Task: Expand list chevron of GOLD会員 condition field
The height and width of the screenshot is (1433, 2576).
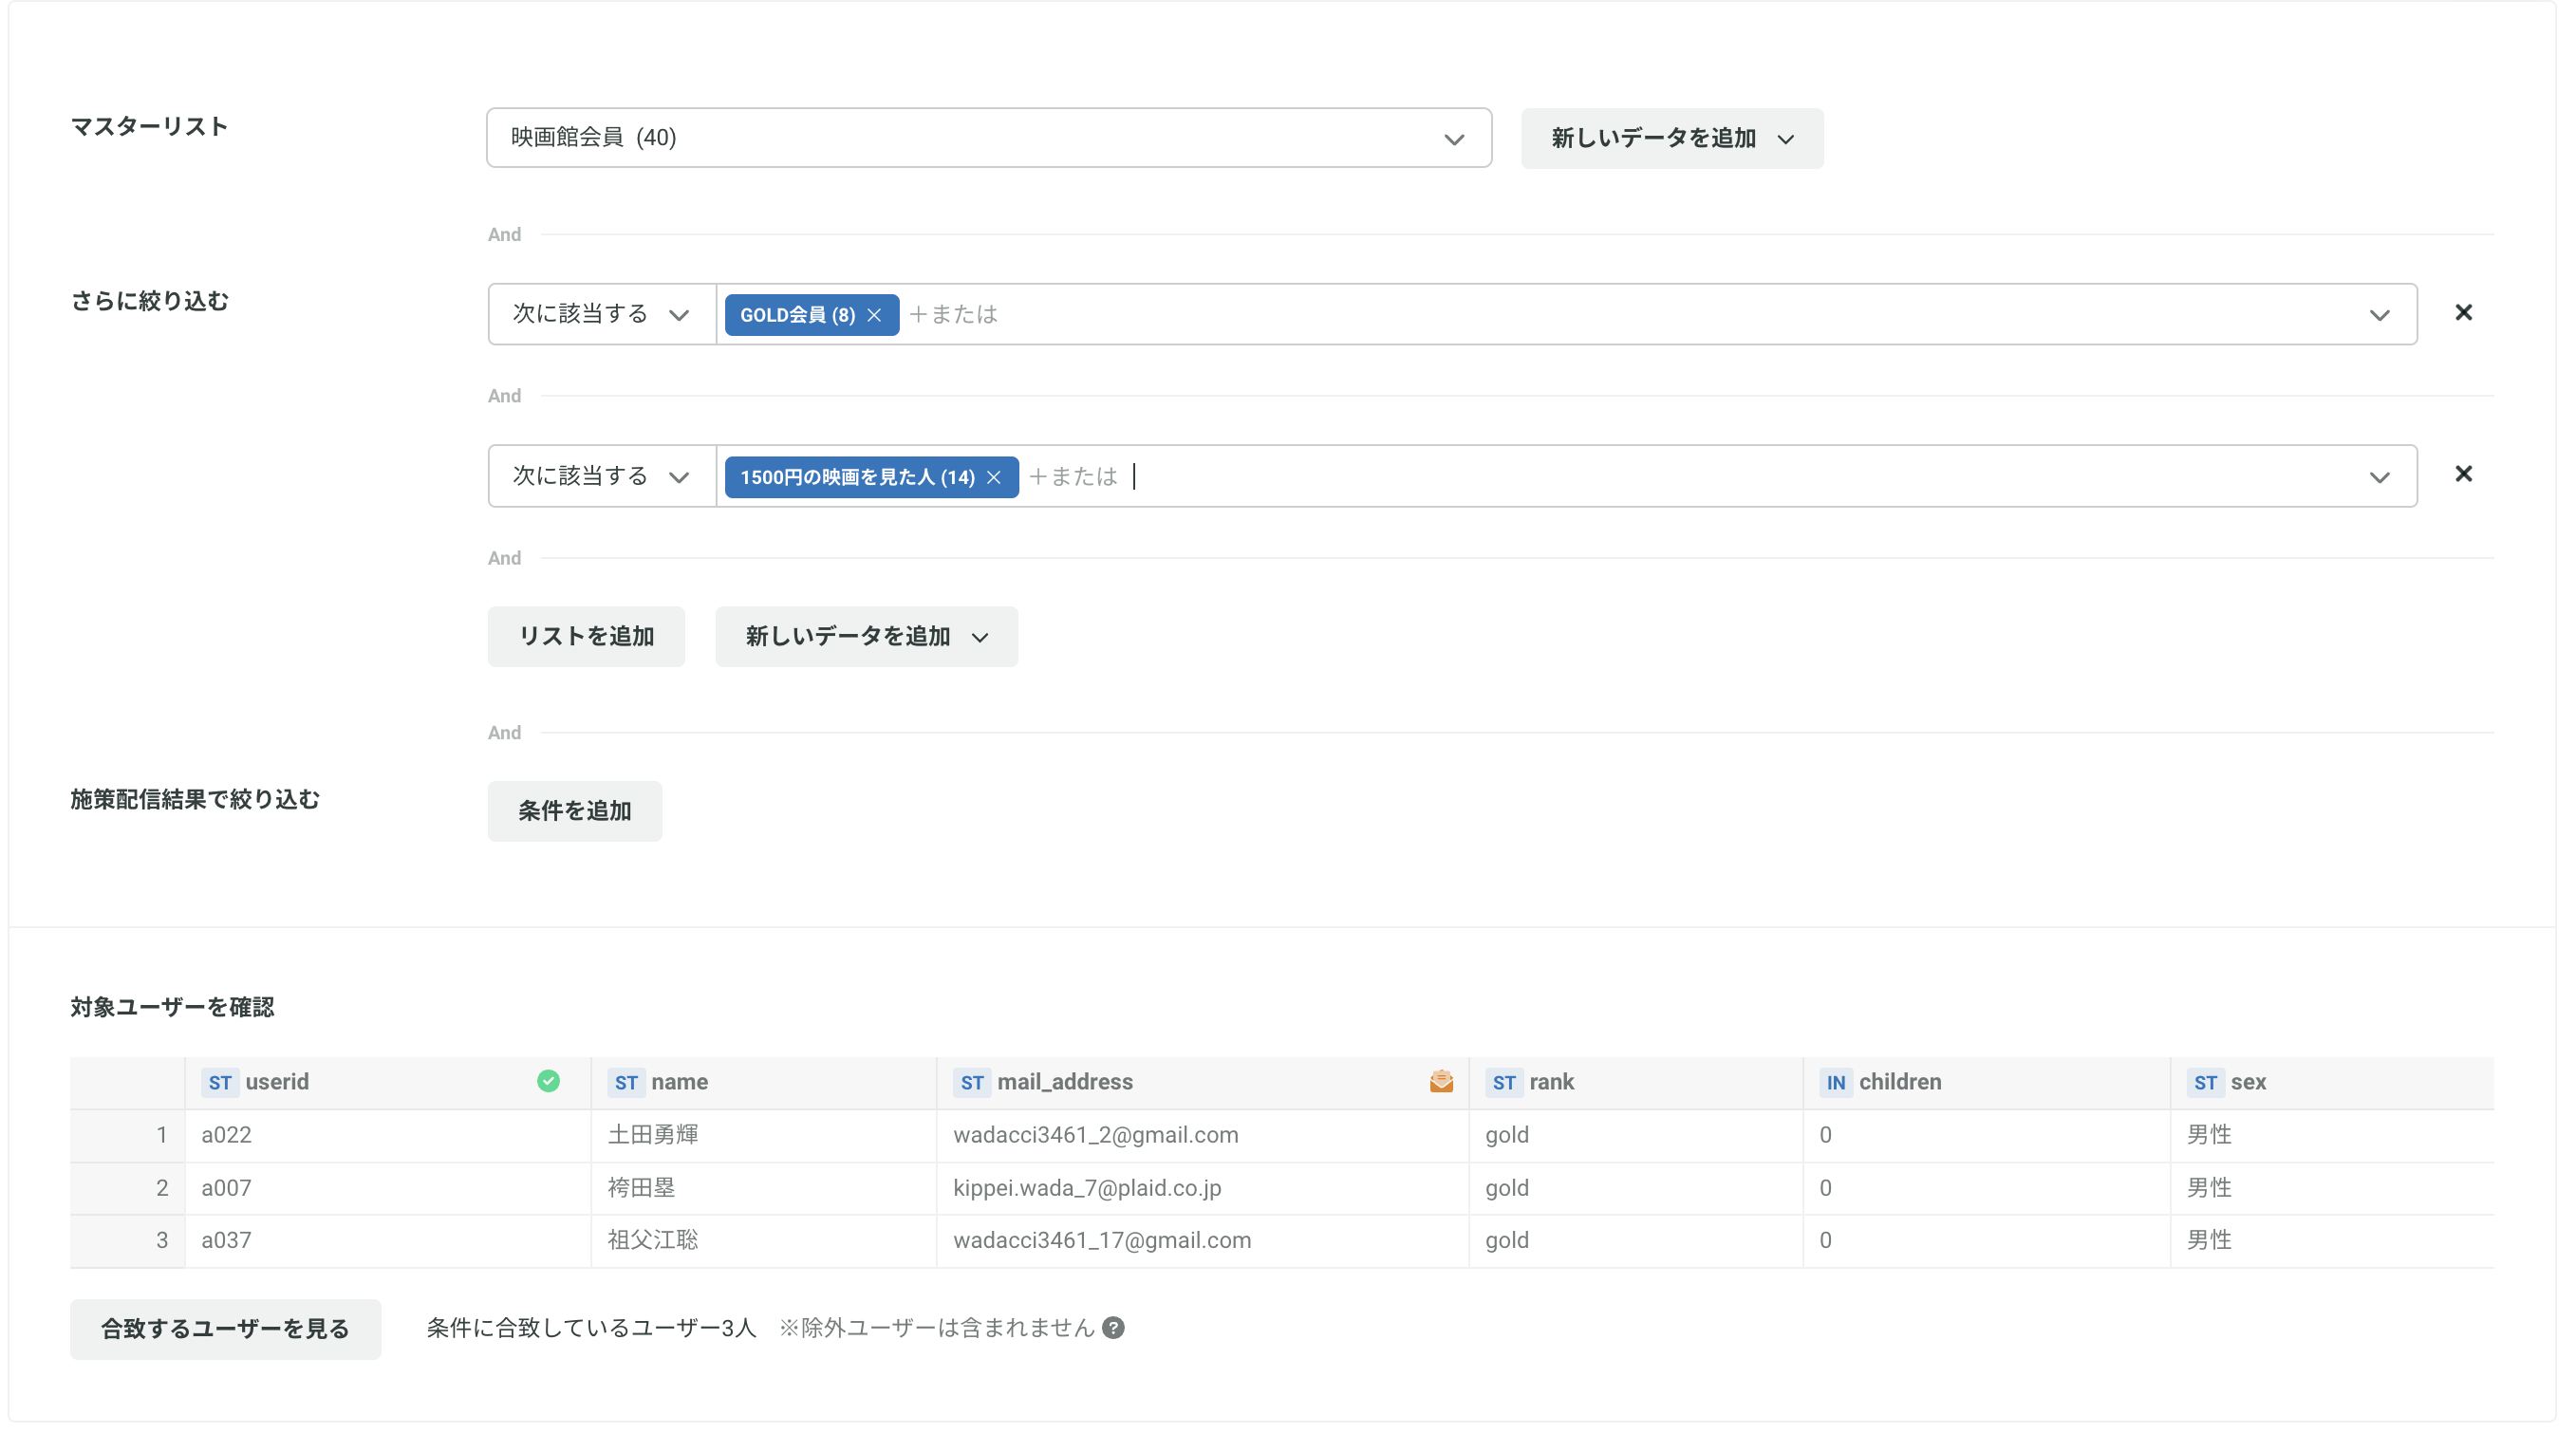Action: click(2379, 315)
